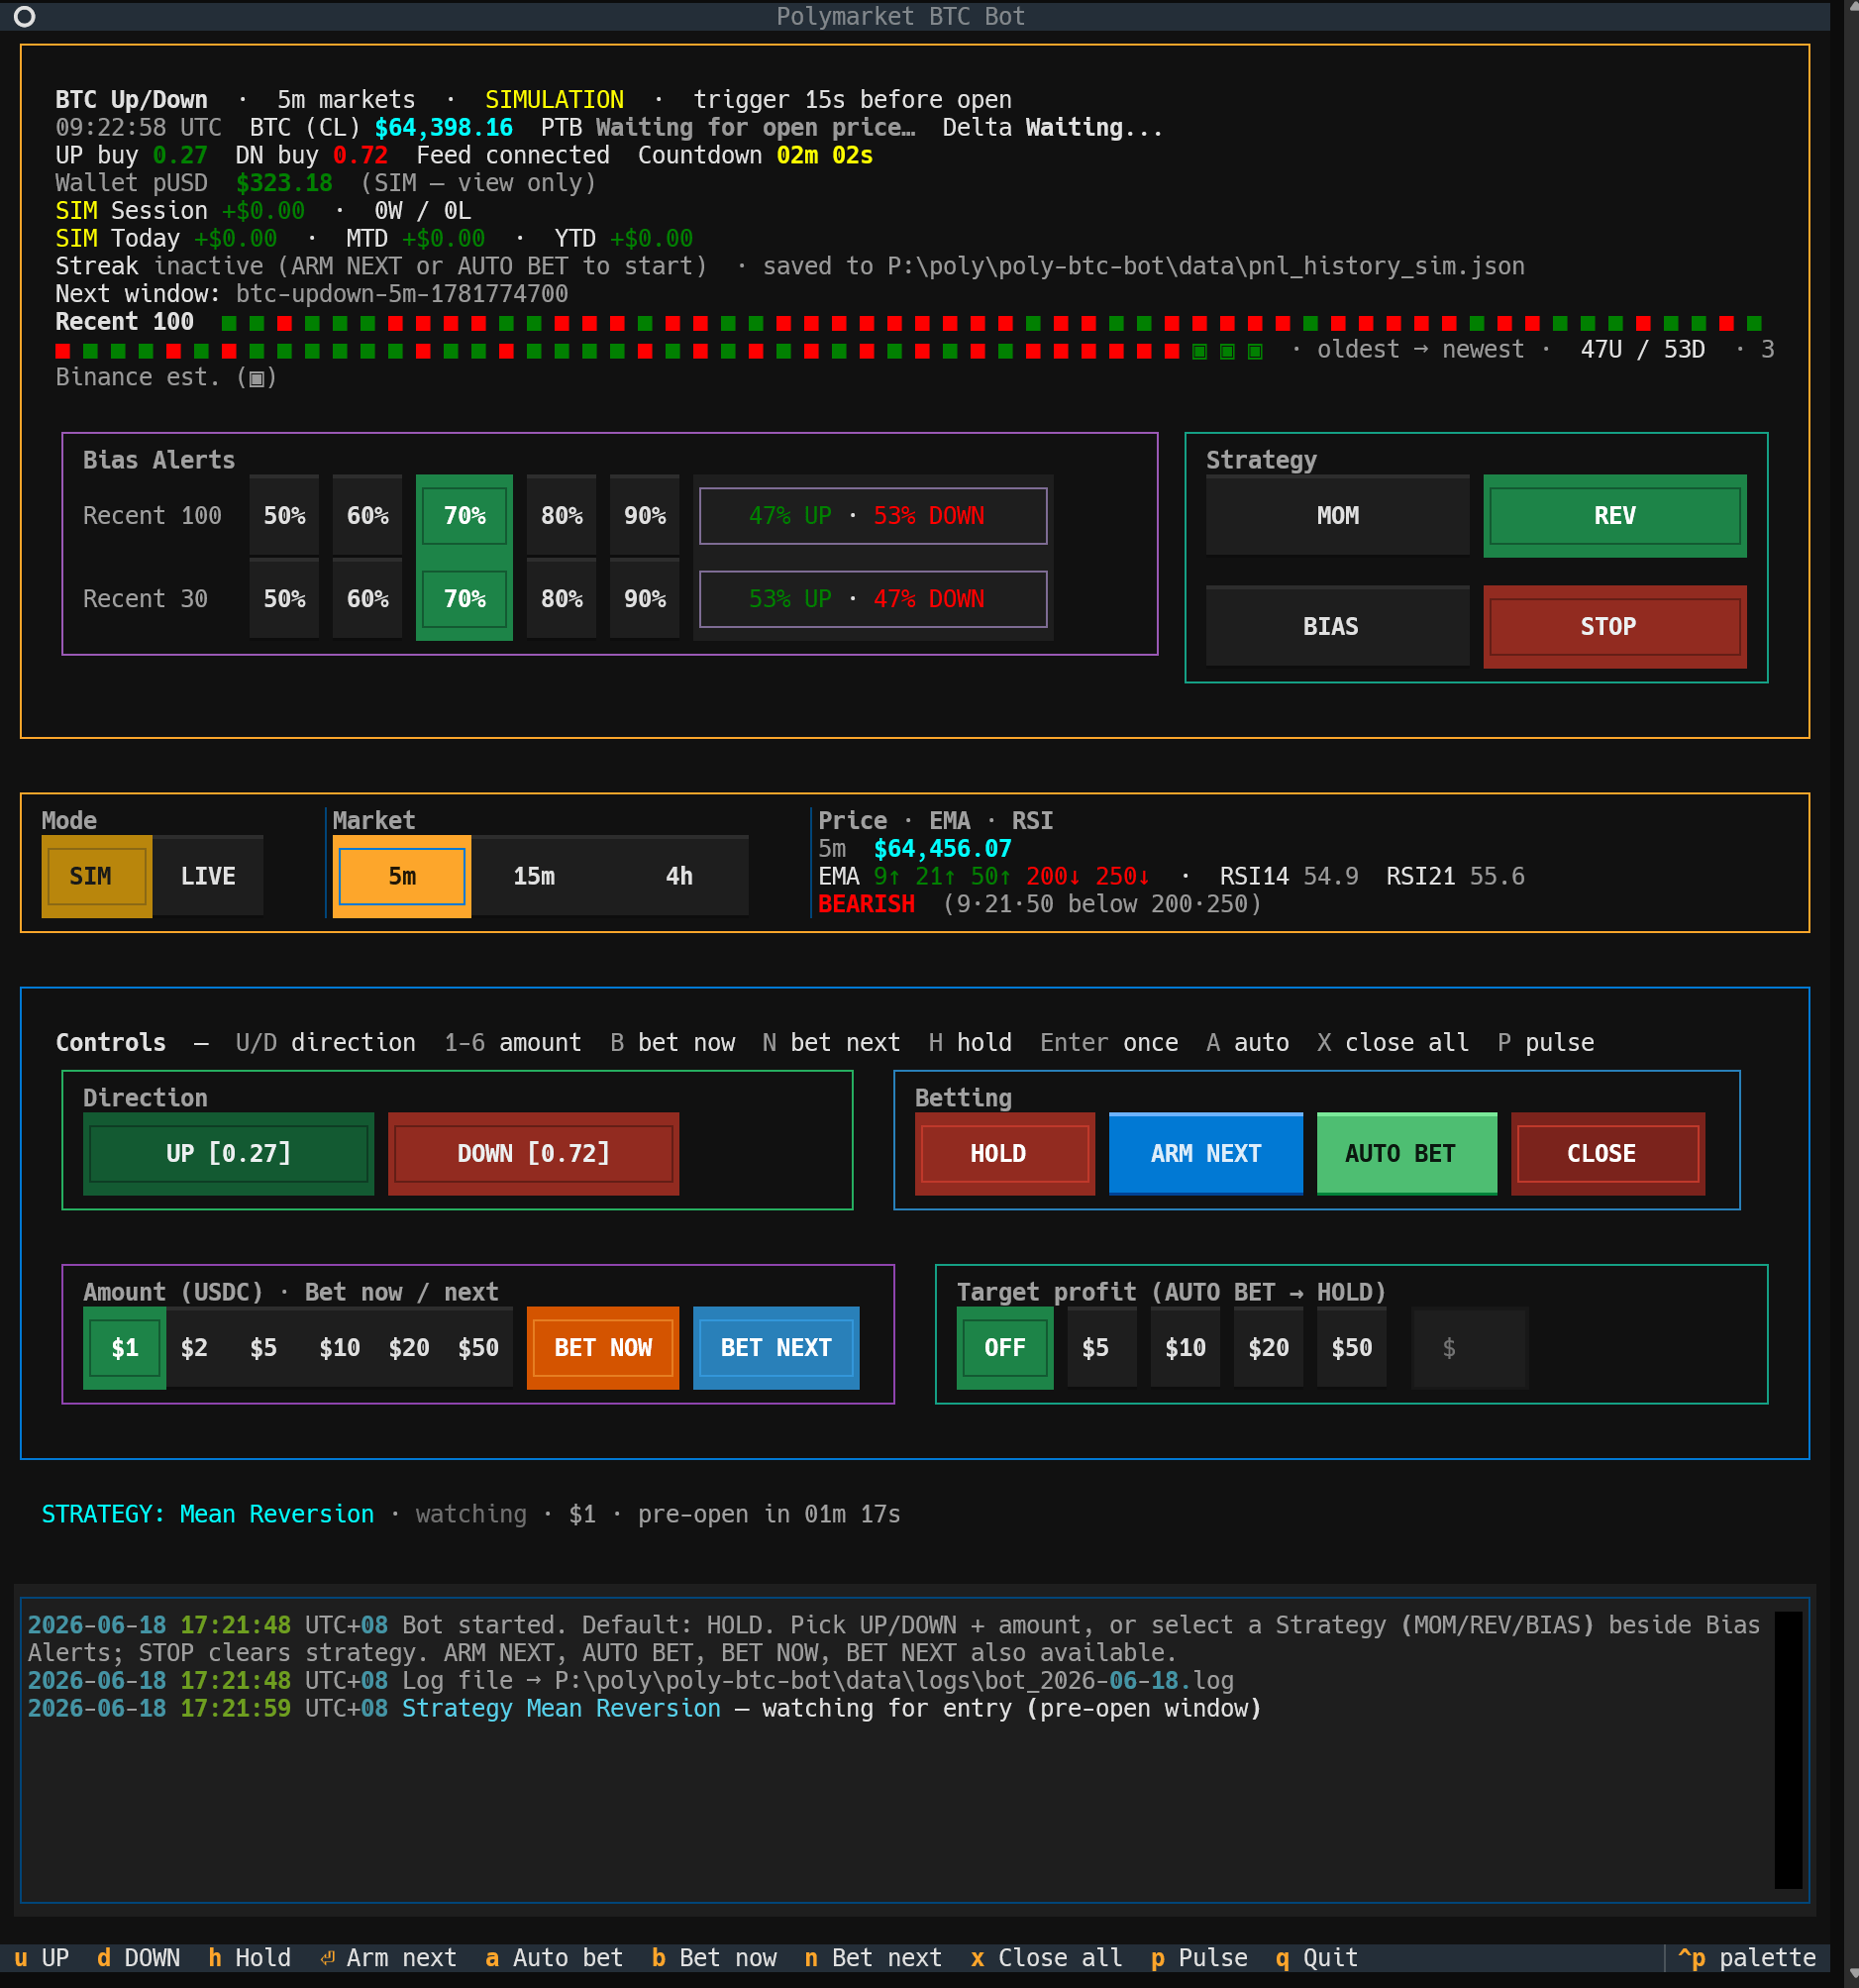Click next window btc-updown-5m-1781774700
This screenshot has height=1988, width=1859.
click(x=402, y=293)
